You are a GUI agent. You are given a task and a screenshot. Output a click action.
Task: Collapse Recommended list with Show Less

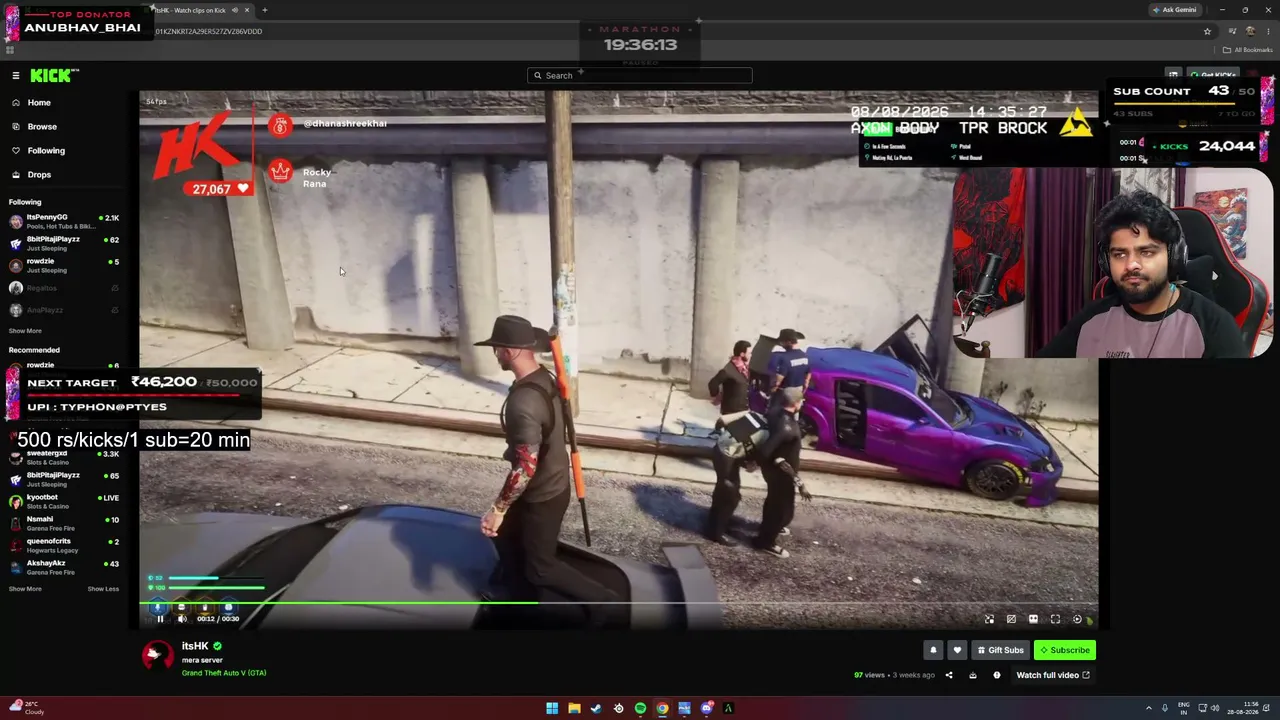(x=103, y=589)
